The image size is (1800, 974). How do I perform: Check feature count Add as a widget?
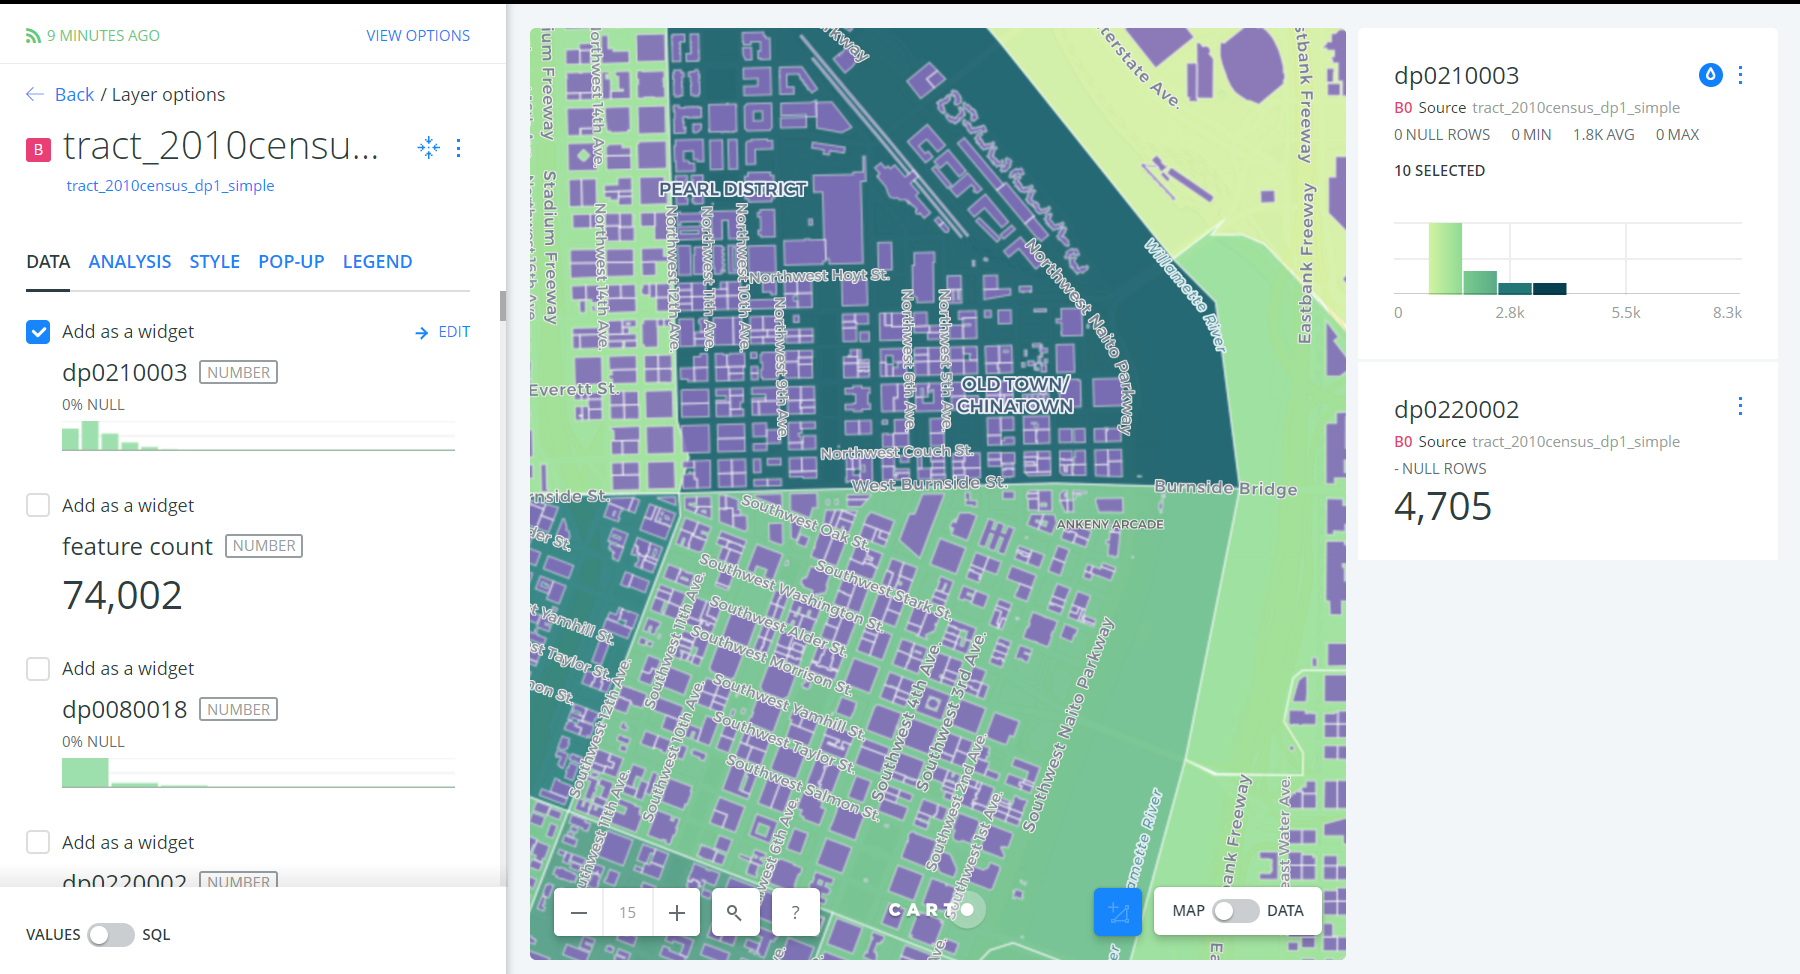pyautogui.click(x=38, y=505)
